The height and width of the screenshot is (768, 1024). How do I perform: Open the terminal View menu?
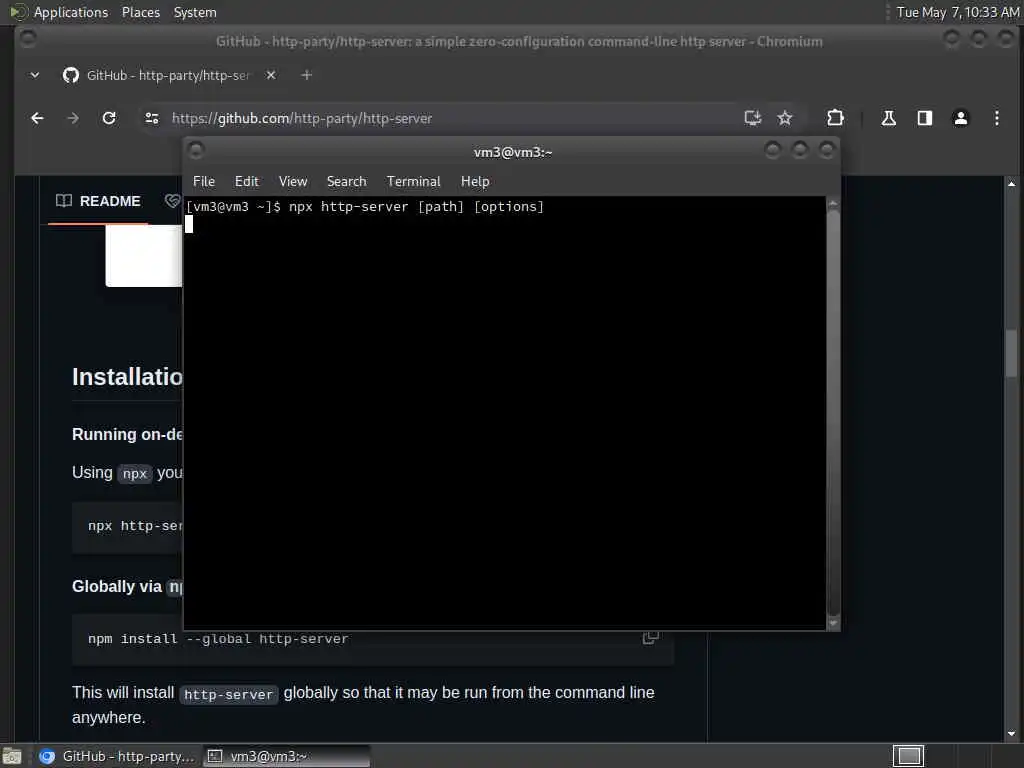pos(293,182)
